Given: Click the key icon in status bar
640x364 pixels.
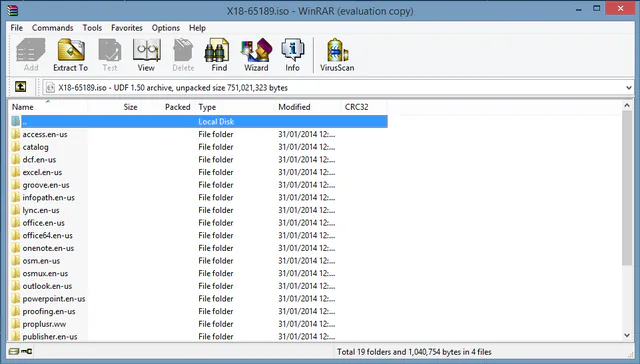Looking at the screenshot, I should click(x=27, y=351).
